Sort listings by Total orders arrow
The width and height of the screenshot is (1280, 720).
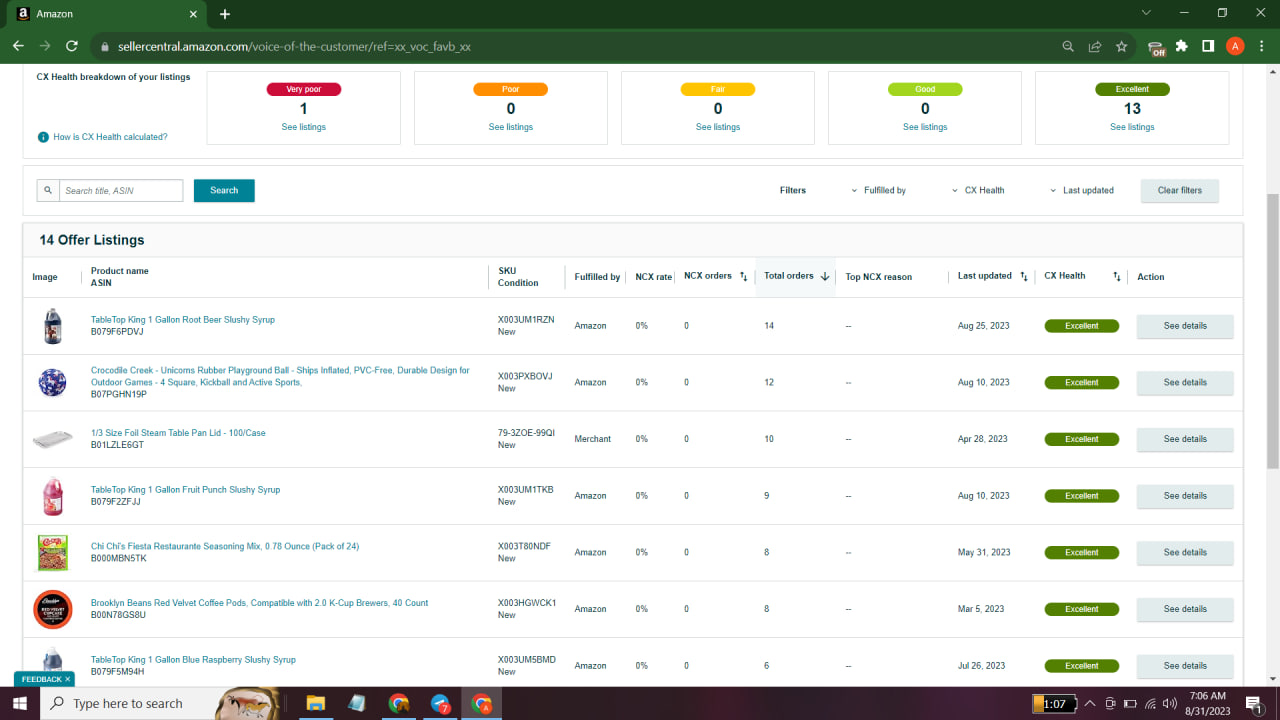(x=825, y=276)
